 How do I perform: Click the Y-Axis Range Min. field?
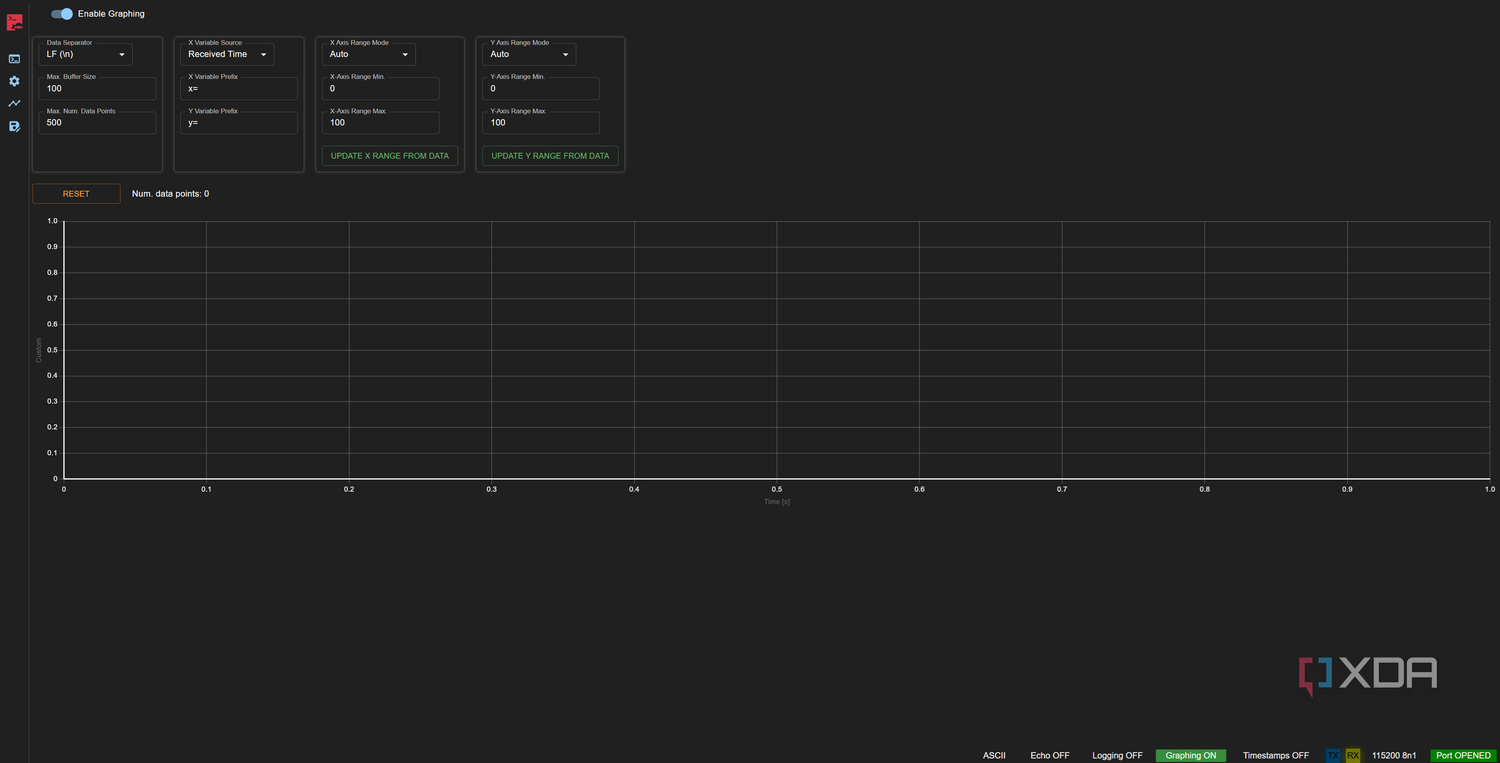pos(541,88)
